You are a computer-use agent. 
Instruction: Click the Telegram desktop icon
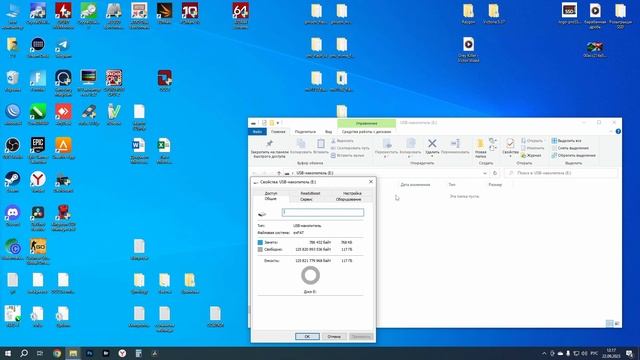63,47
